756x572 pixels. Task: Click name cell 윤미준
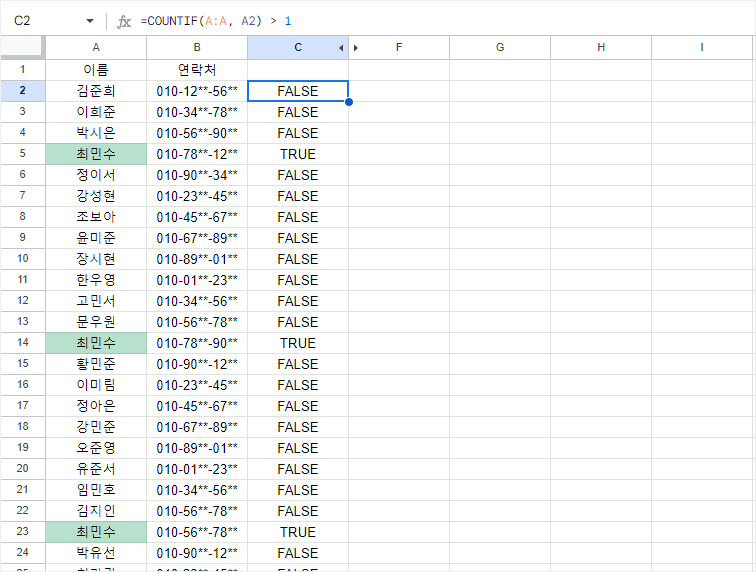(x=96, y=238)
